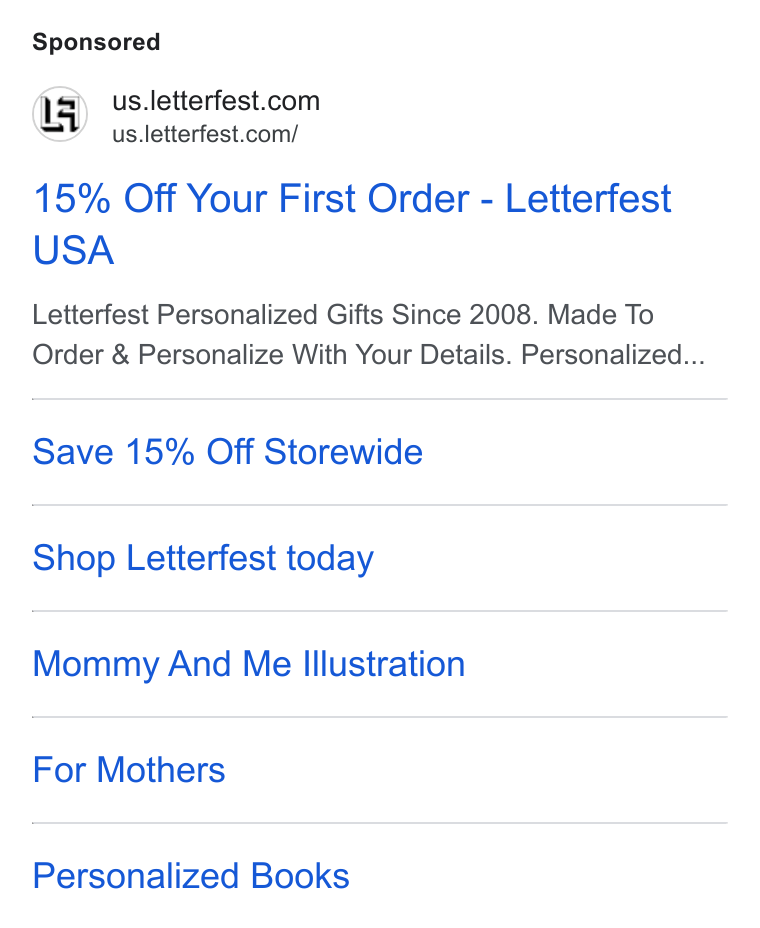Click the Letterfest logo icon
Viewport: 760px width, 928px height.
60,114
